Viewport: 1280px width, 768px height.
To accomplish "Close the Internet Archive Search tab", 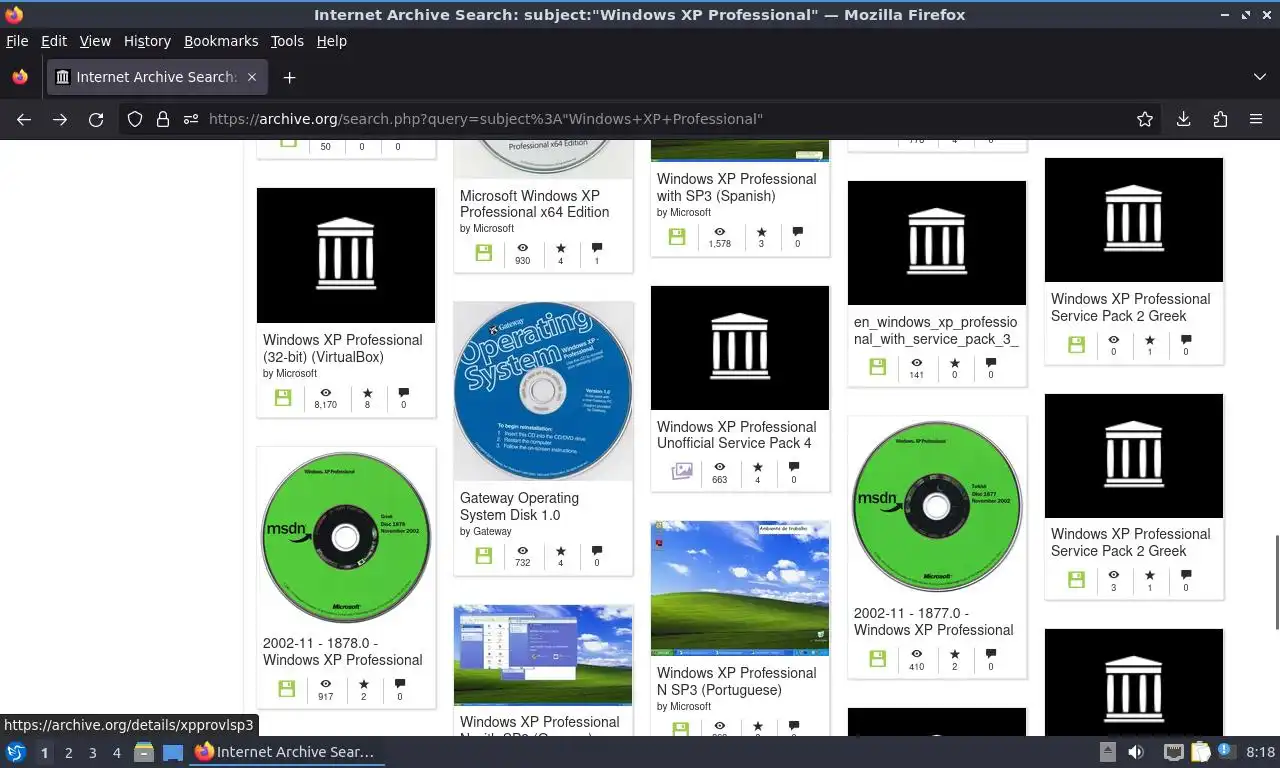I will pyautogui.click(x=252, y=77).
